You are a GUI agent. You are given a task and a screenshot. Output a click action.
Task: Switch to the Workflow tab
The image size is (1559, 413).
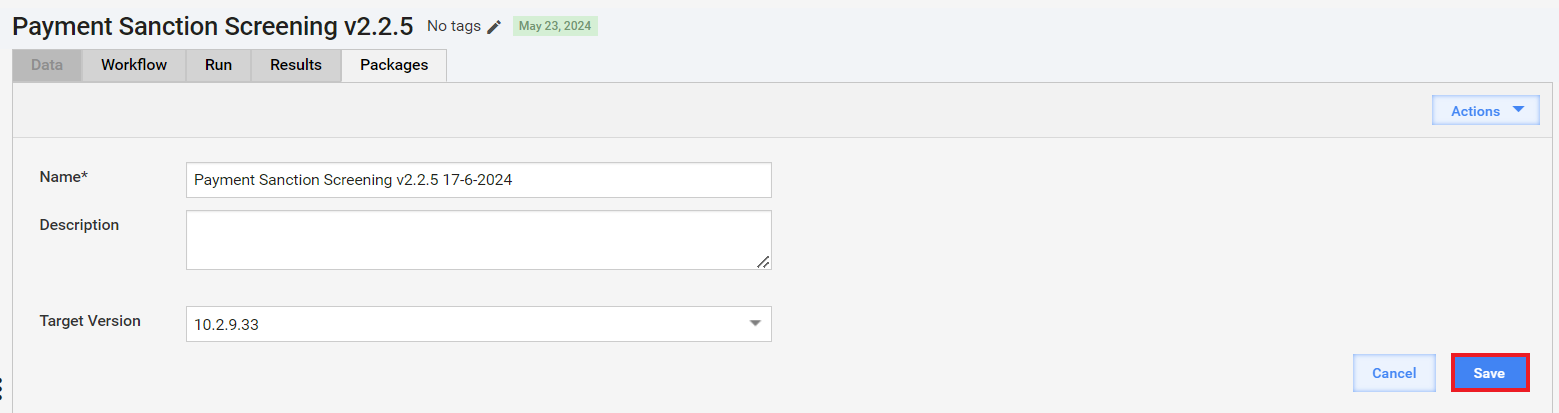(134, 65)
